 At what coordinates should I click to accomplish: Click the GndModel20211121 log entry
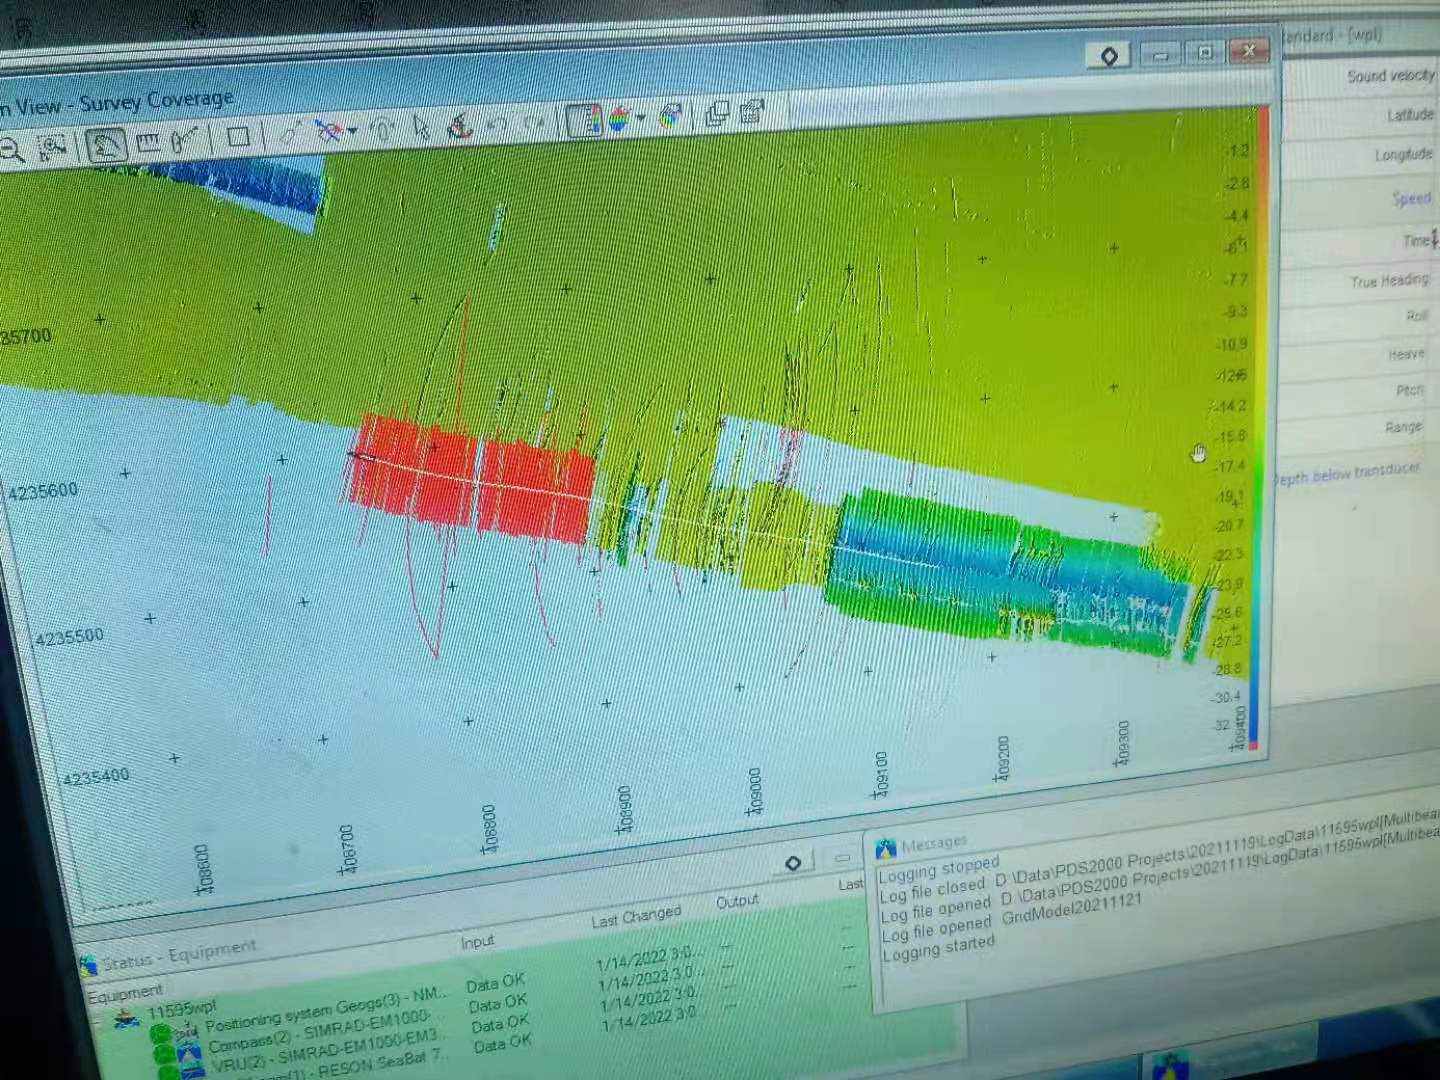coord(1071,908)
